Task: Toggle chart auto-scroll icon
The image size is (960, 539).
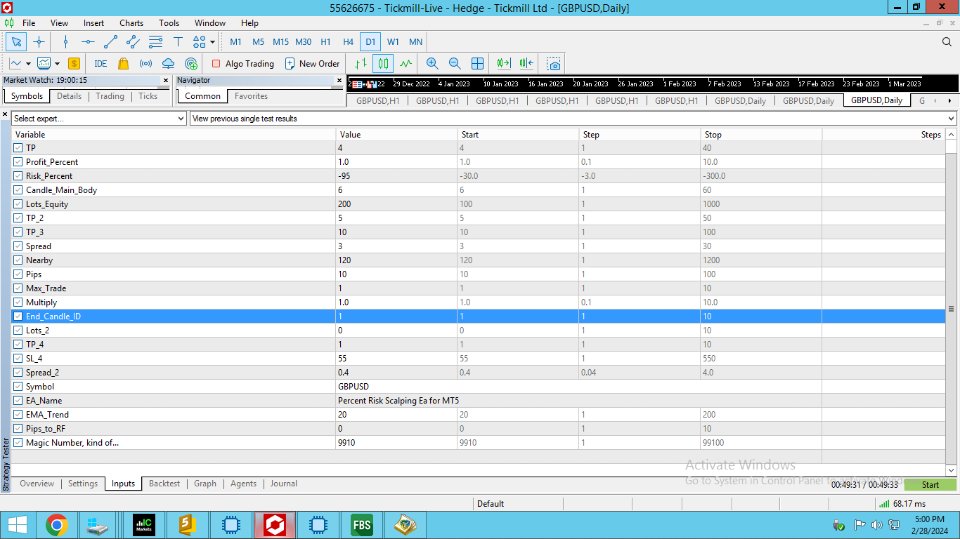Action: (503, 64)
